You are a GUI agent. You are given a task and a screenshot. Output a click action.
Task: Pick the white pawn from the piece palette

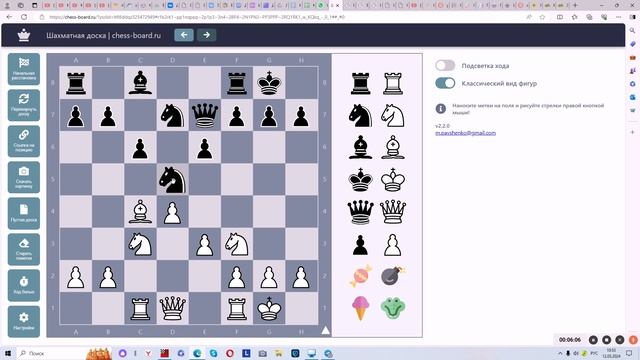[x=393, y=245]
